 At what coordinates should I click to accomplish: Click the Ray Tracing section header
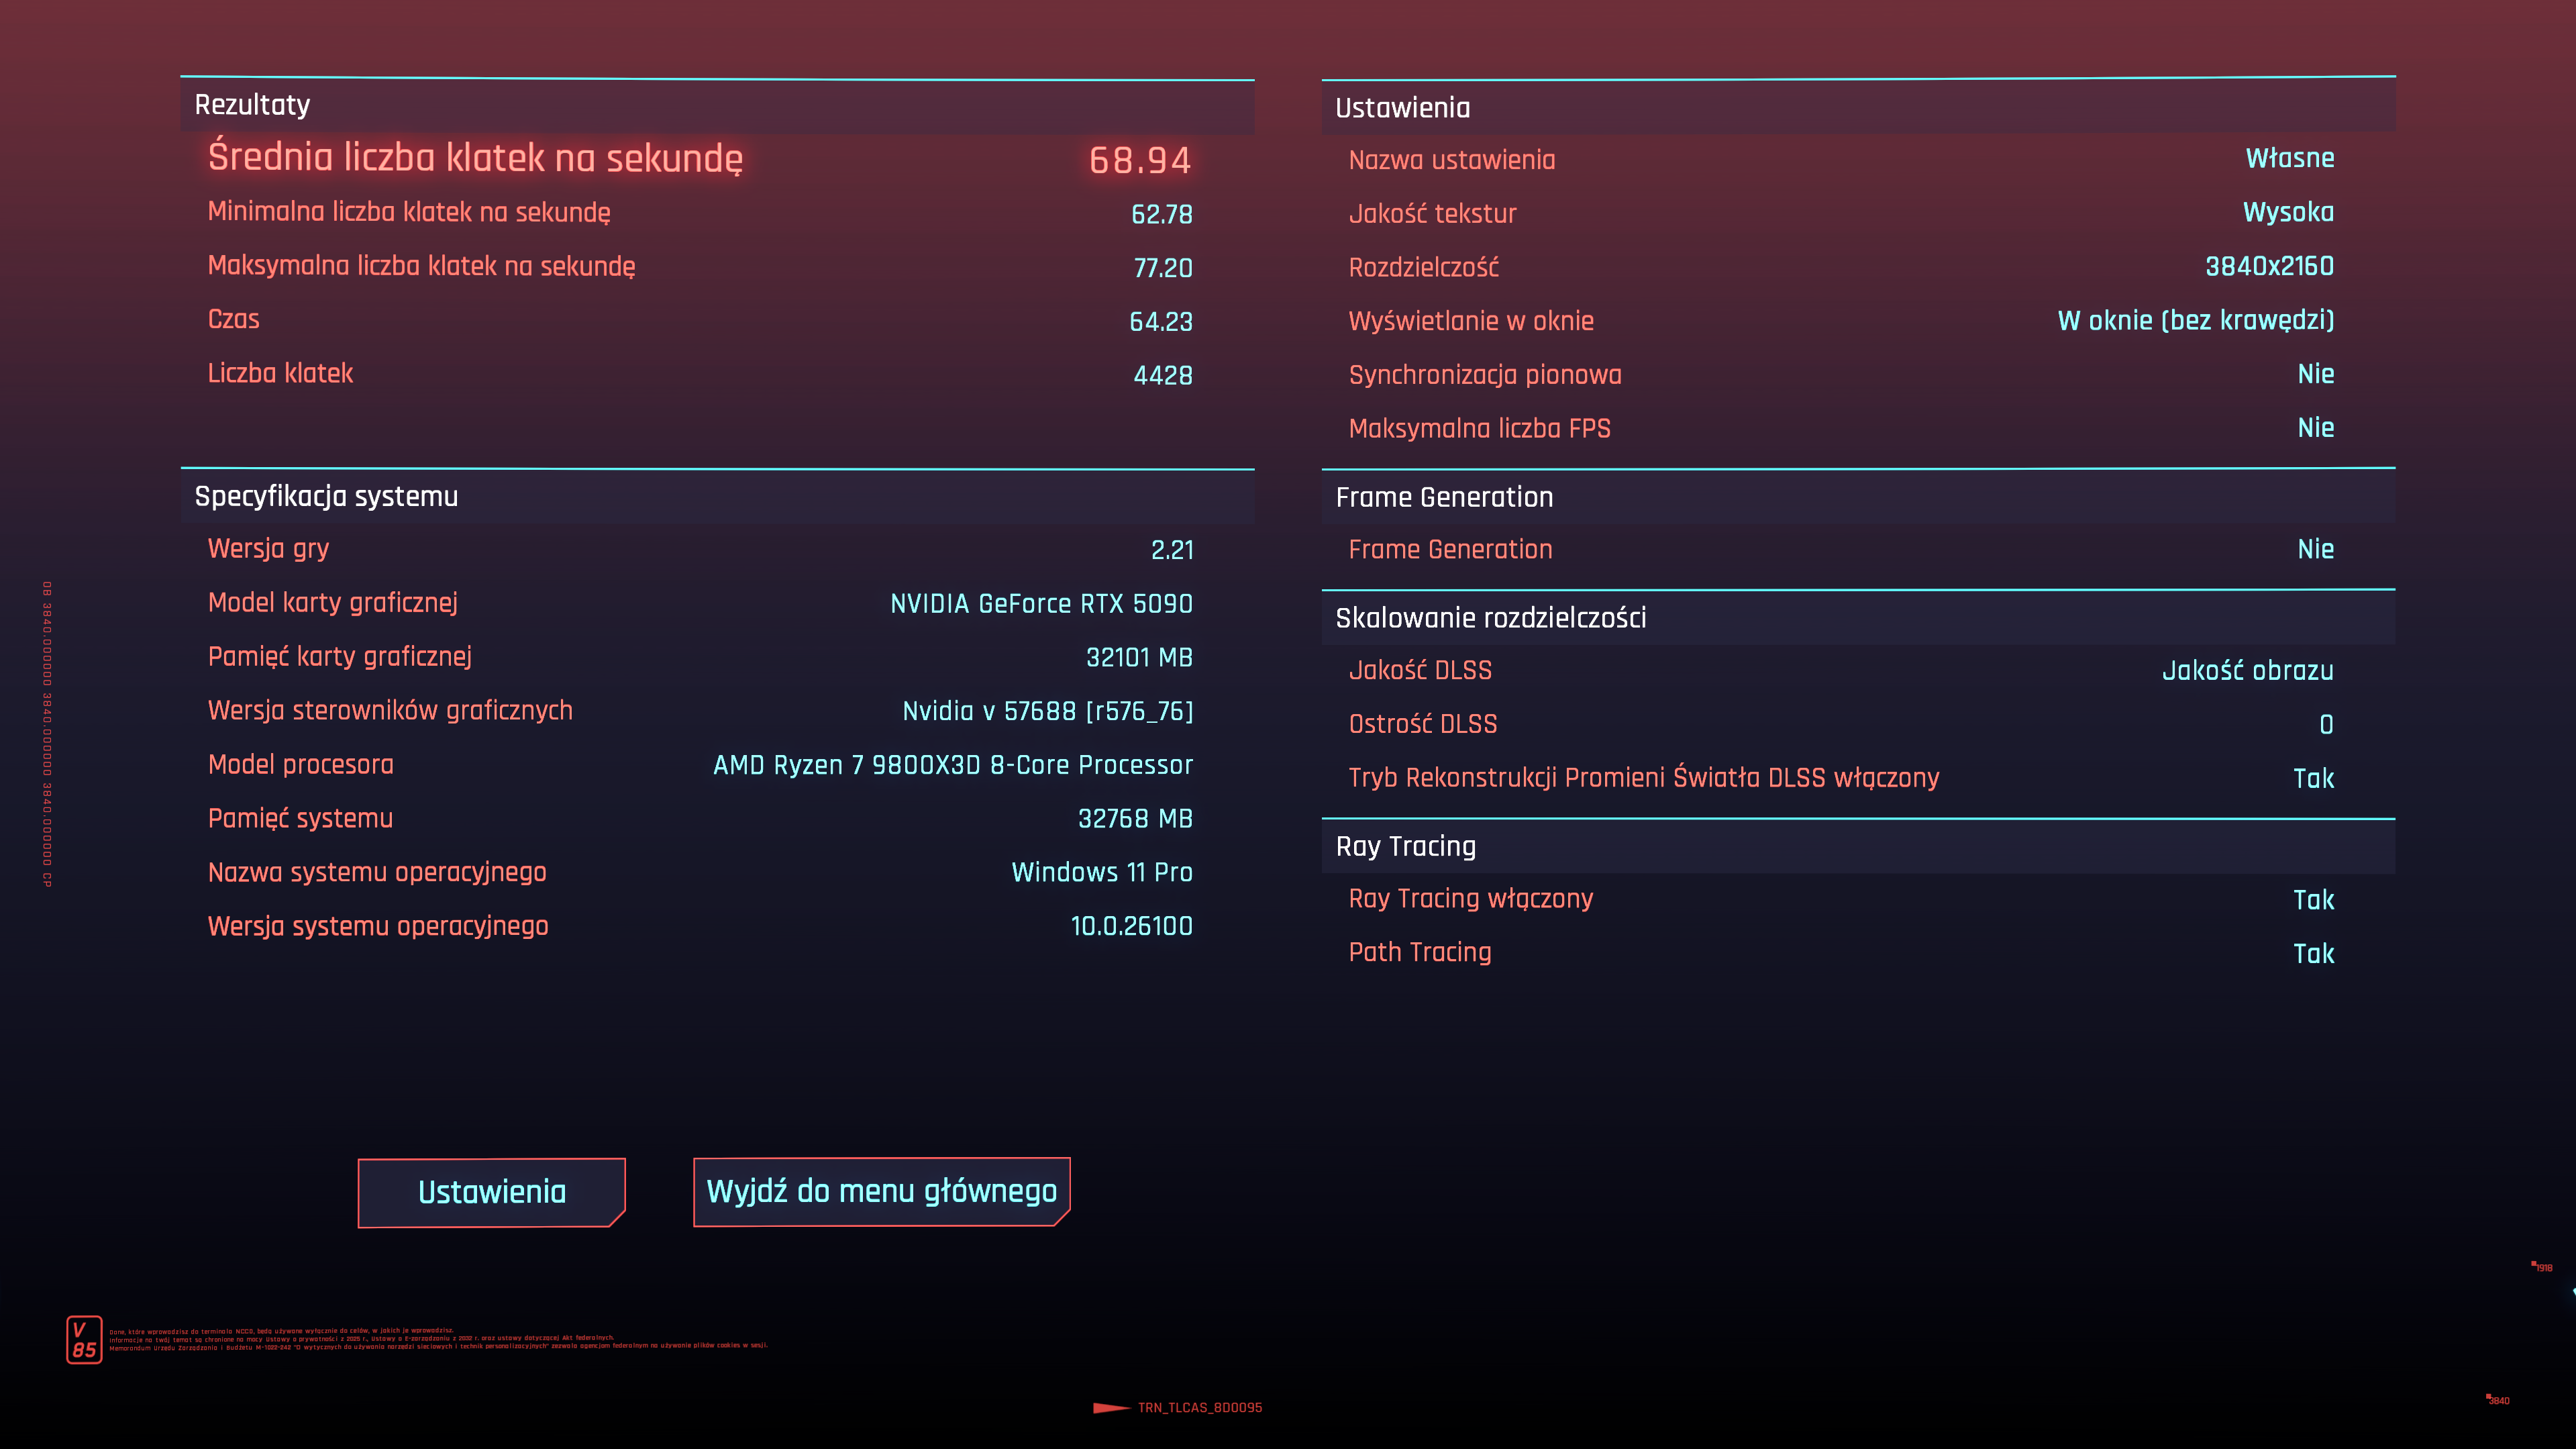tap(1405, 846)
